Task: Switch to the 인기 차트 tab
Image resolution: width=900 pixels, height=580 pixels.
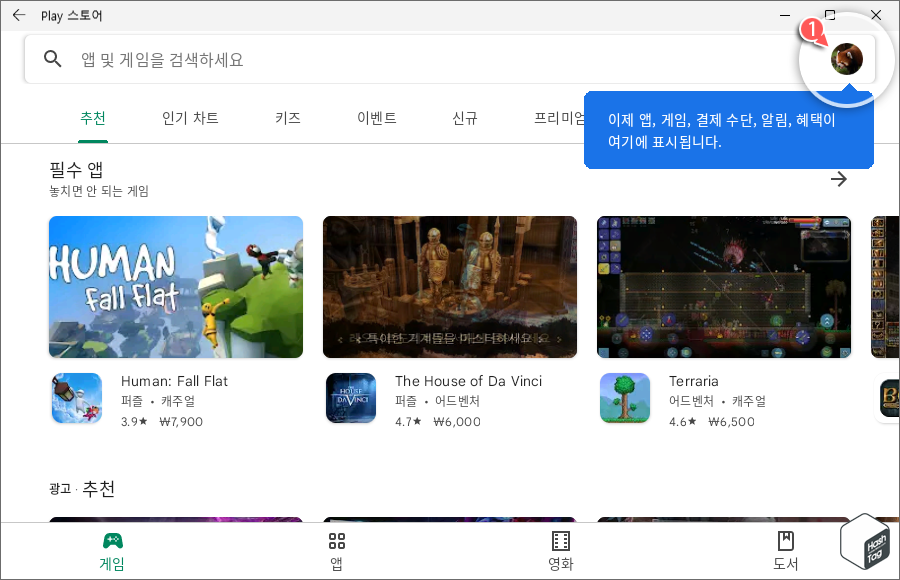Action: [x=190, y=118]
